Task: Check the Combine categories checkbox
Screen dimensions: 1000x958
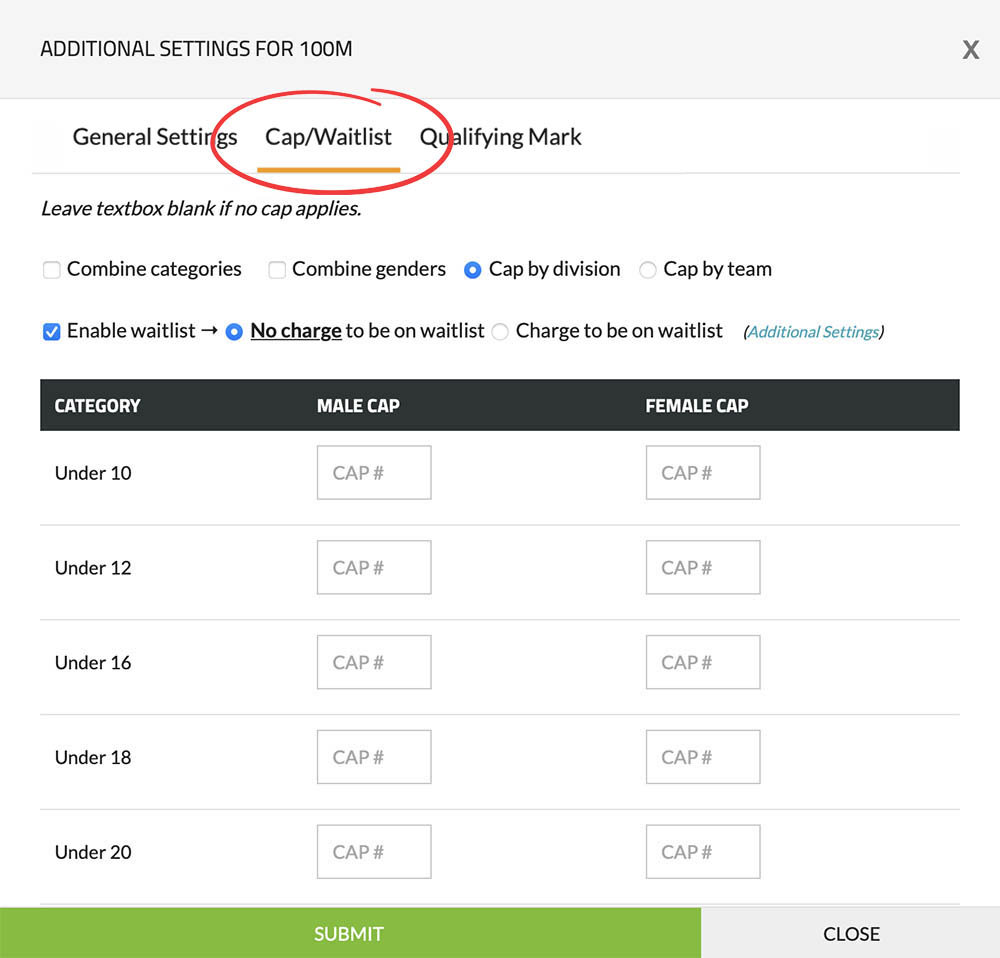Action: click(x=52, y=270)
